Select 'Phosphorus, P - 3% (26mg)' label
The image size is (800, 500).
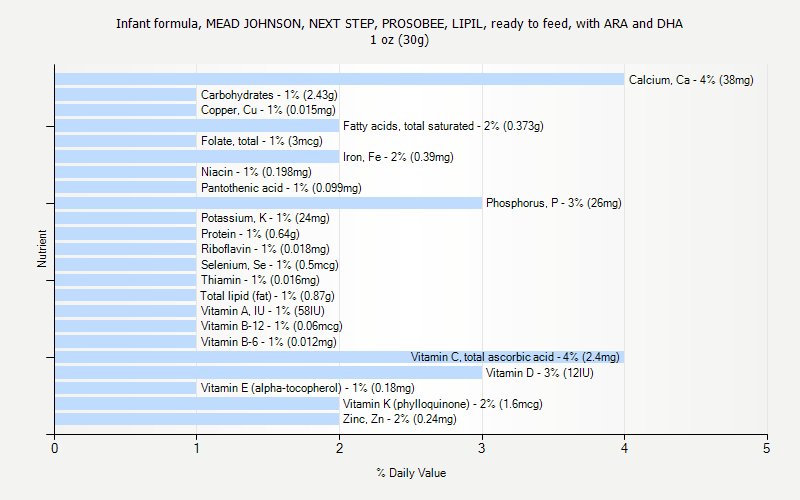[554, 203]
